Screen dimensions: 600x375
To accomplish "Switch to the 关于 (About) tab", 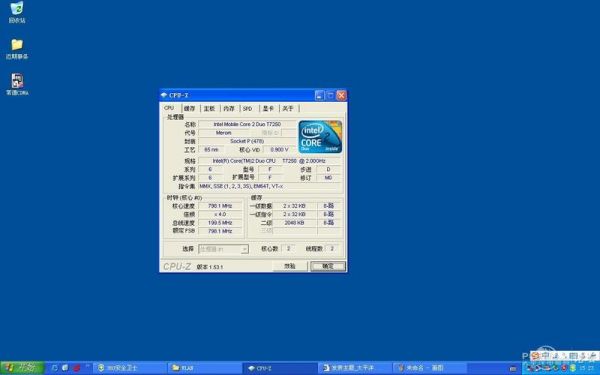I will pos(288,109).
